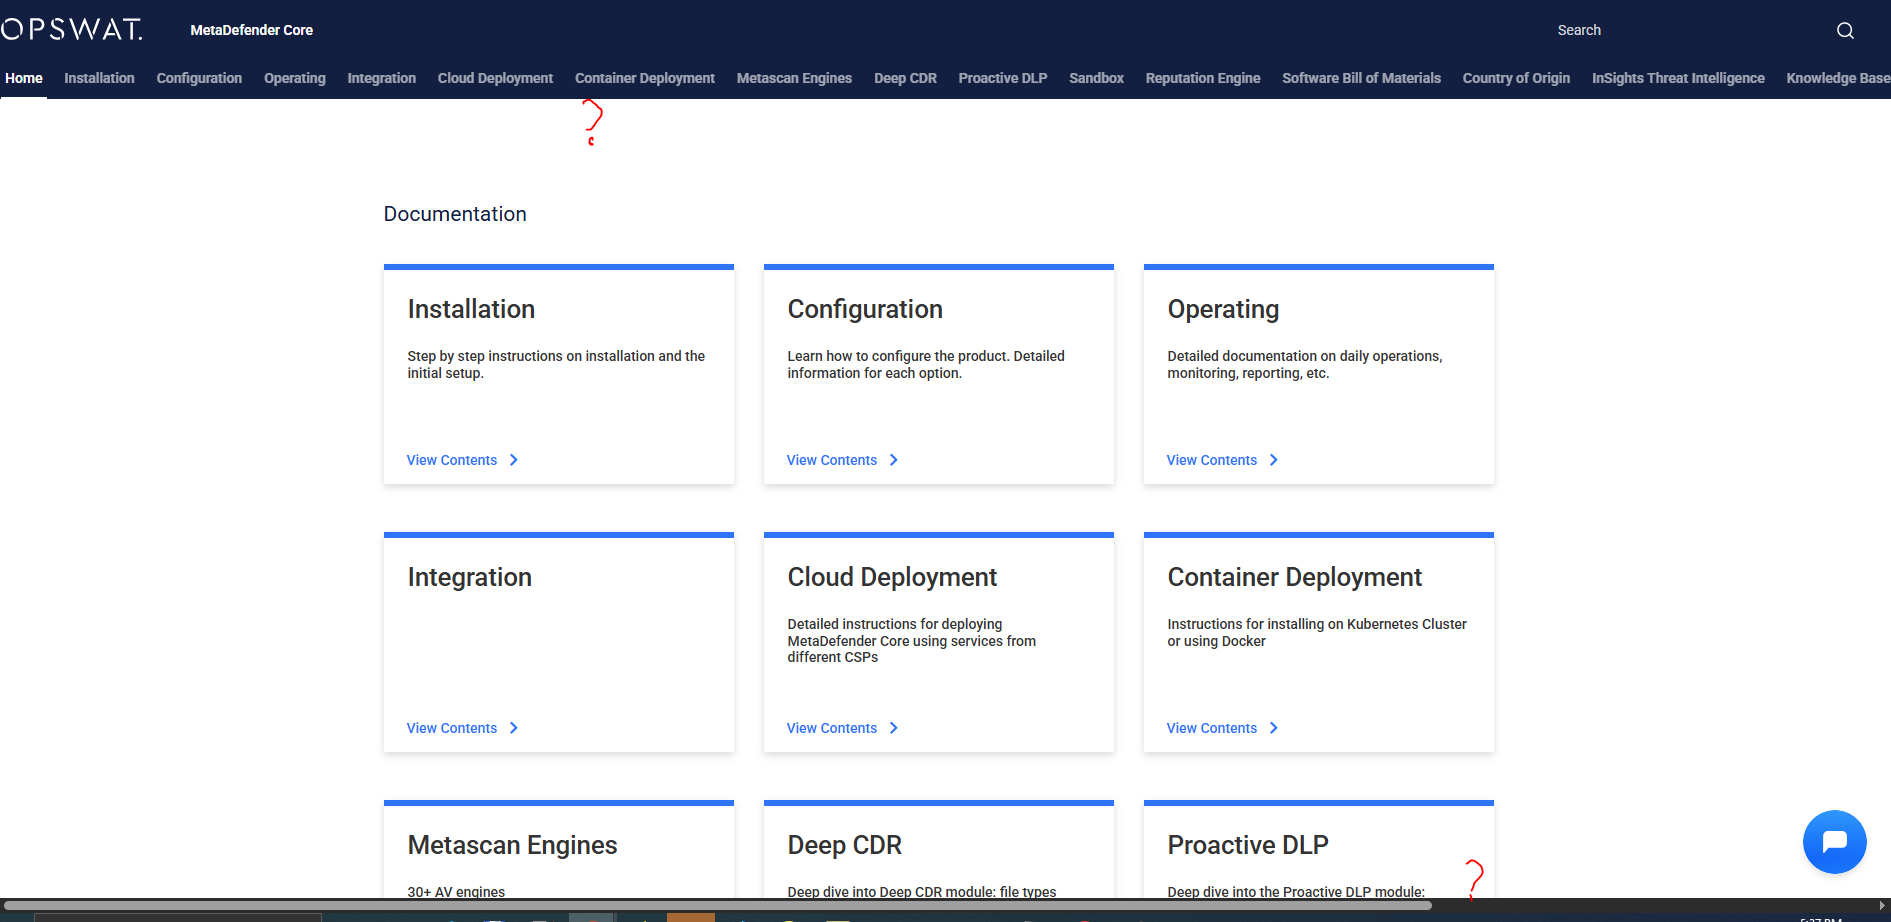Click the Container Deployment card chevron arrow
Screen dimensions: 1891x922
(x=1274, y=728)
